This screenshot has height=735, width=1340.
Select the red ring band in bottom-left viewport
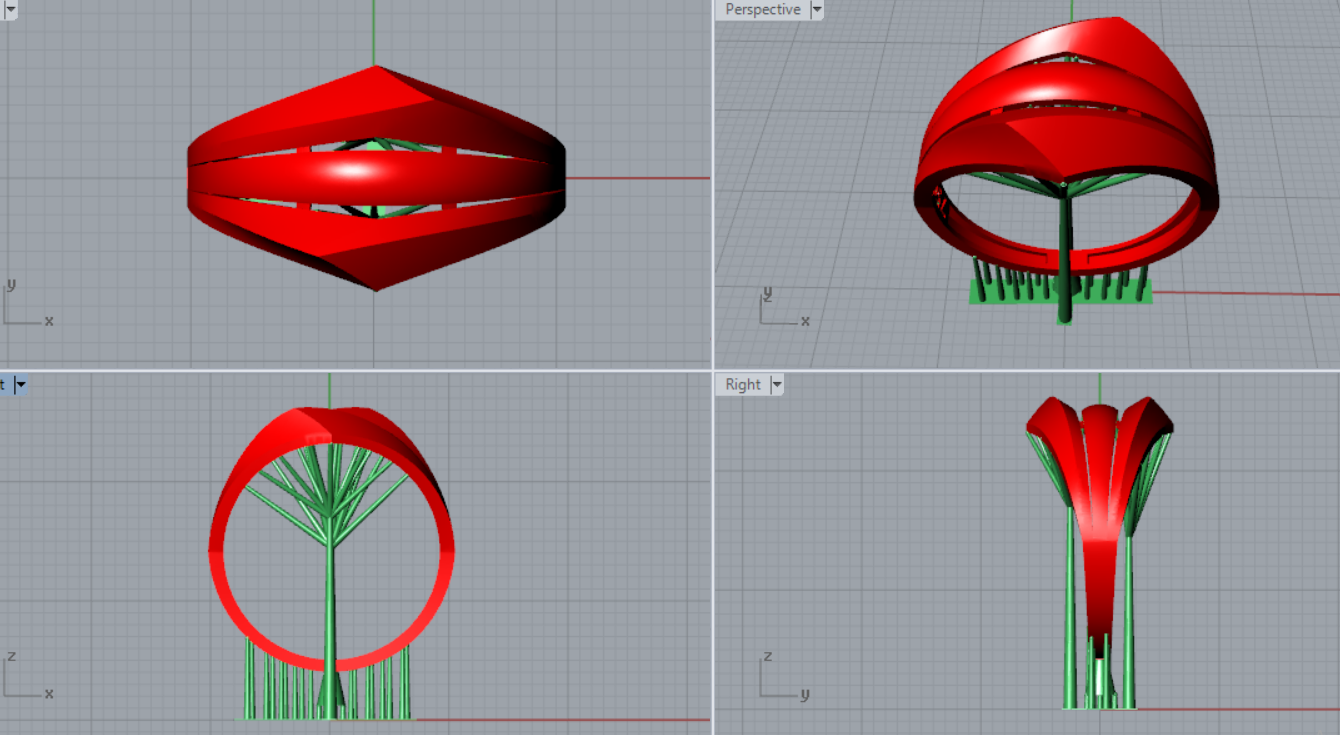440,580
